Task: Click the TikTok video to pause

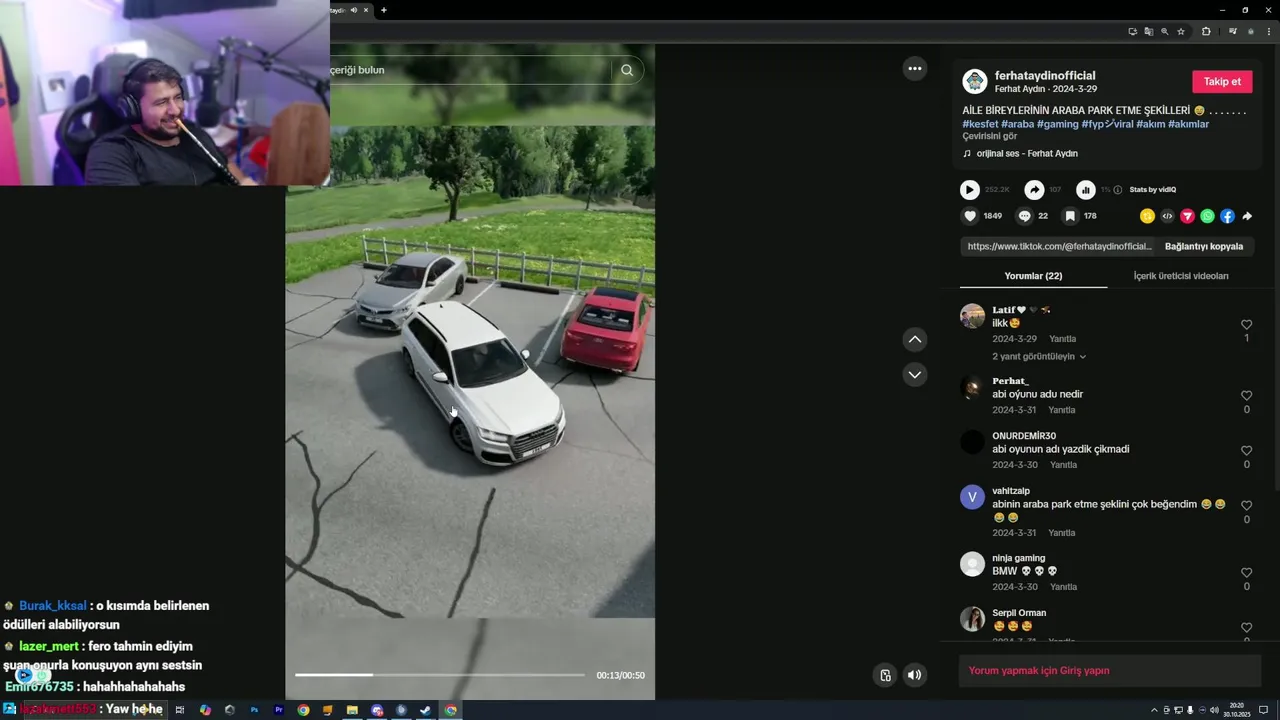Action: 470,370
